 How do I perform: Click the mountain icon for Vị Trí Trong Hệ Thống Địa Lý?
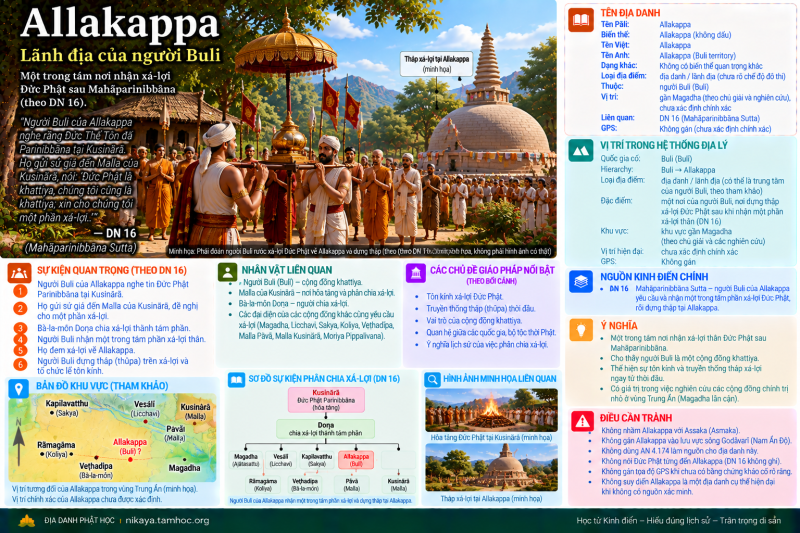581,151
